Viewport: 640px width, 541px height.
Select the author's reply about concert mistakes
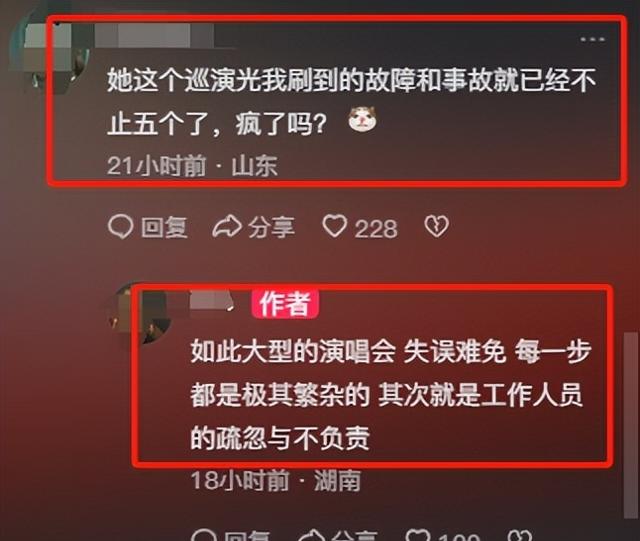pos(391,395)
